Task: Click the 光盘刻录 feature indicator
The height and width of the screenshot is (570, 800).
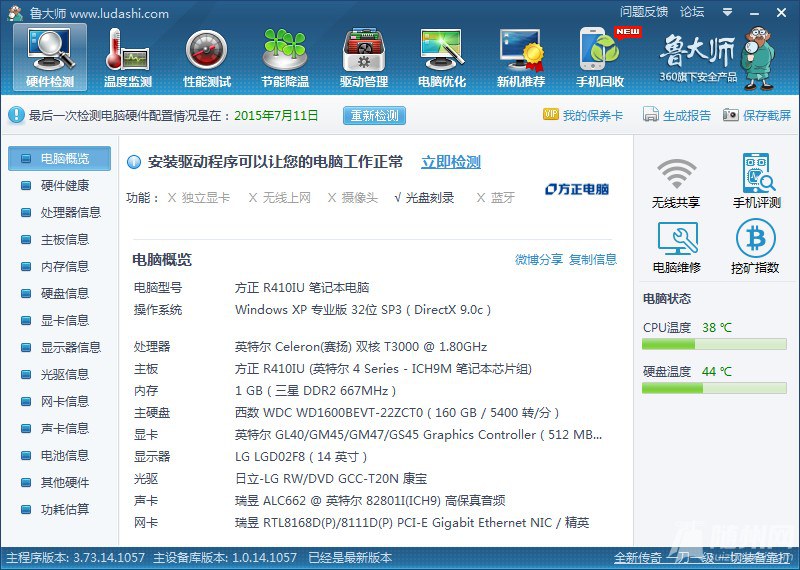Action: 424,197
